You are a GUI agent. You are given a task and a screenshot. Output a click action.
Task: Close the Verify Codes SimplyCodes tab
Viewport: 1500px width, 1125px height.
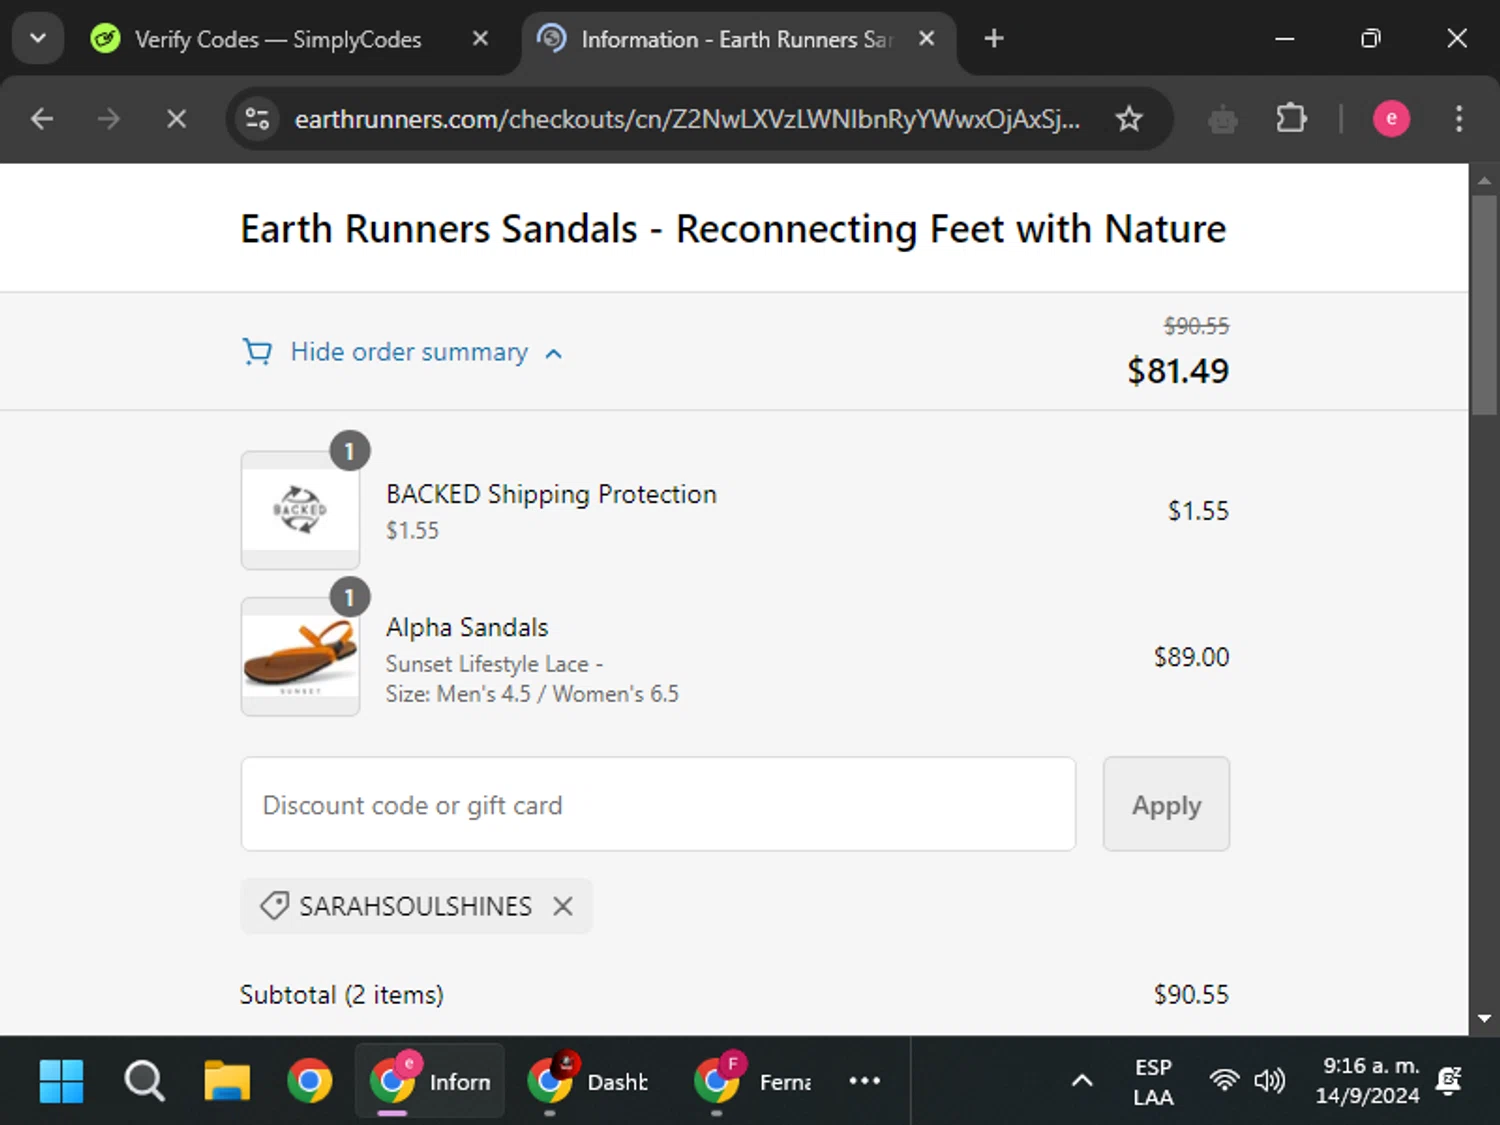click(x=480, y=39)
